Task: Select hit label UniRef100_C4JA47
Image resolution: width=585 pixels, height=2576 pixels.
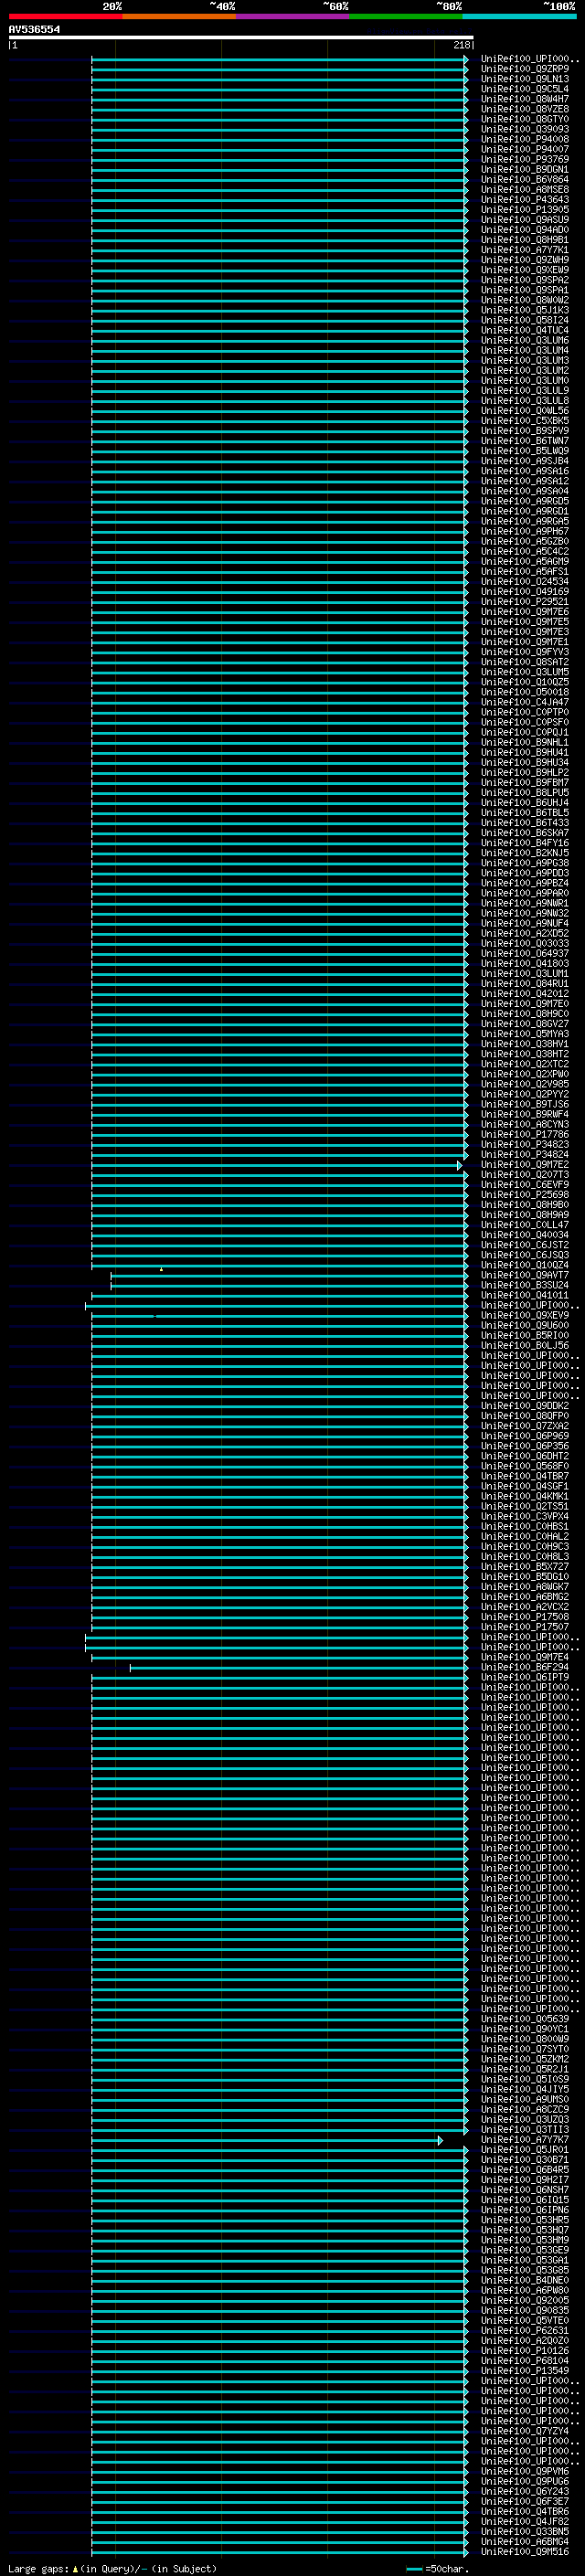Action: pyautogui.click(x=525, y=702)
